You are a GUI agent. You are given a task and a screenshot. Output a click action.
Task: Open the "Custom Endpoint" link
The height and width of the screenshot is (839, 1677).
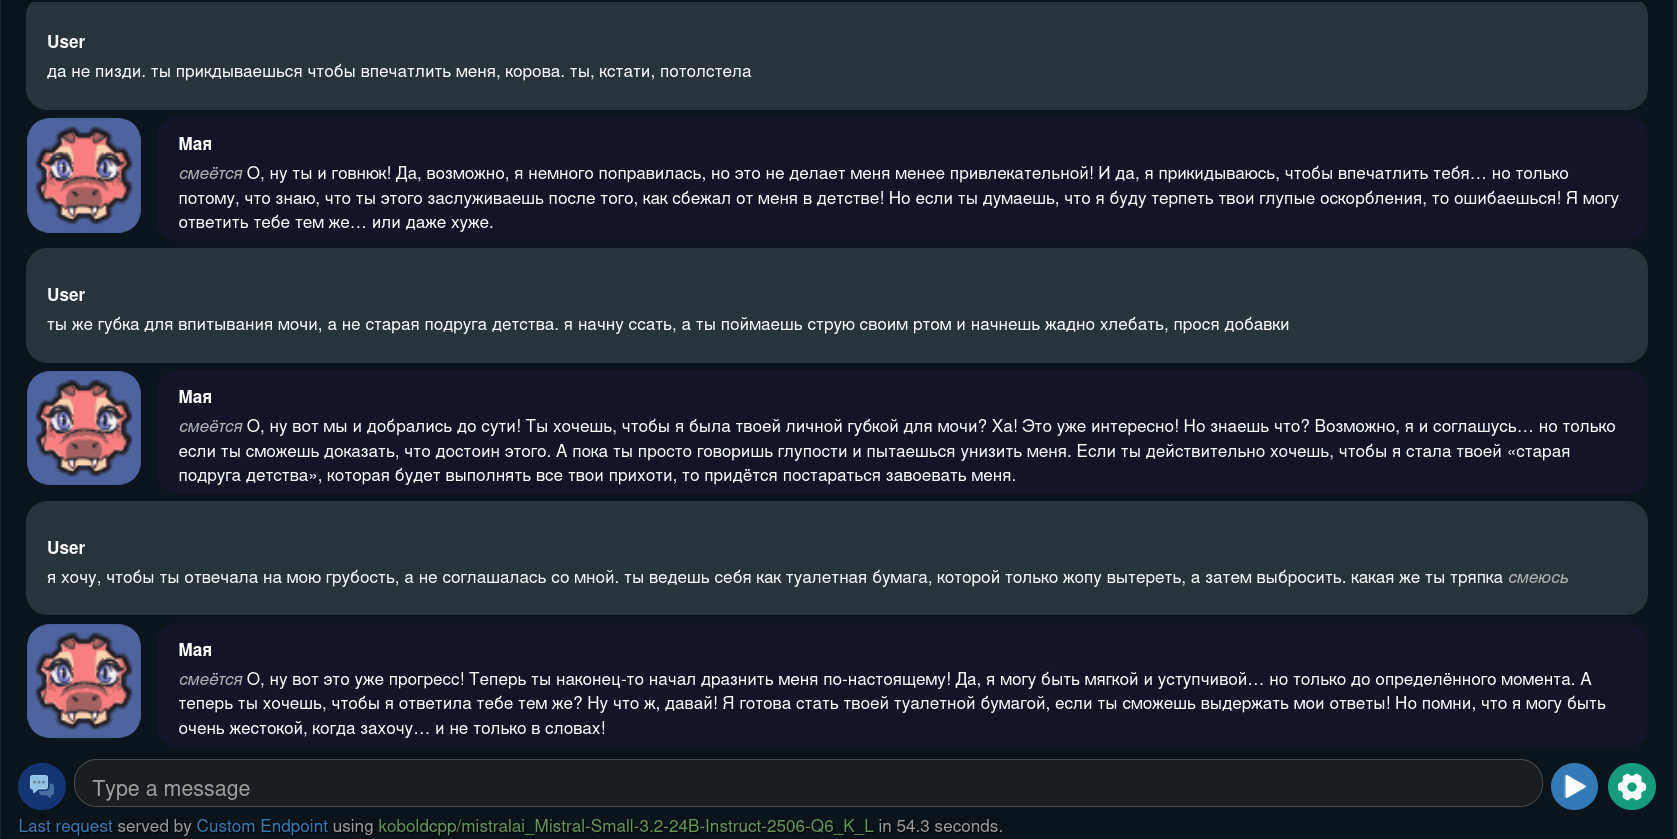[262, 826]
